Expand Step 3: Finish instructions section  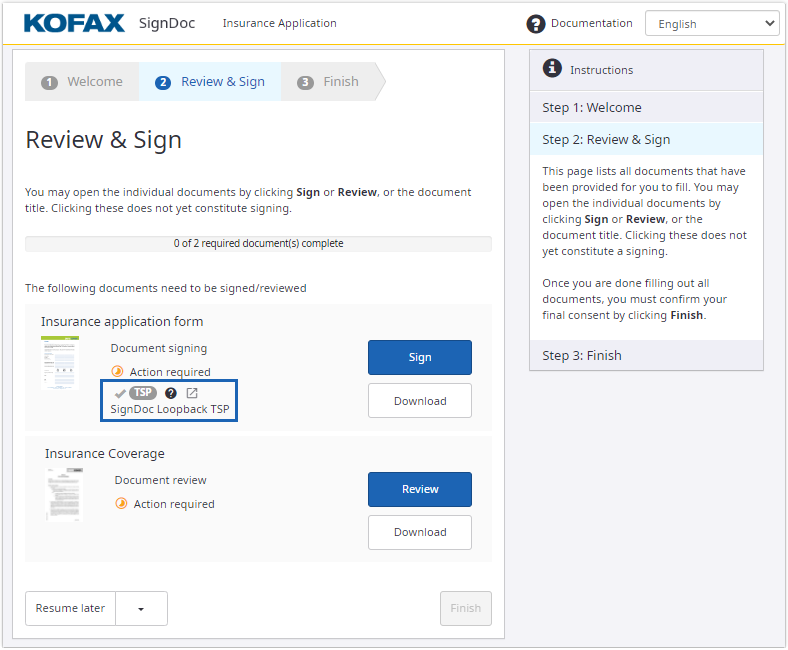[x=646, y=355]
